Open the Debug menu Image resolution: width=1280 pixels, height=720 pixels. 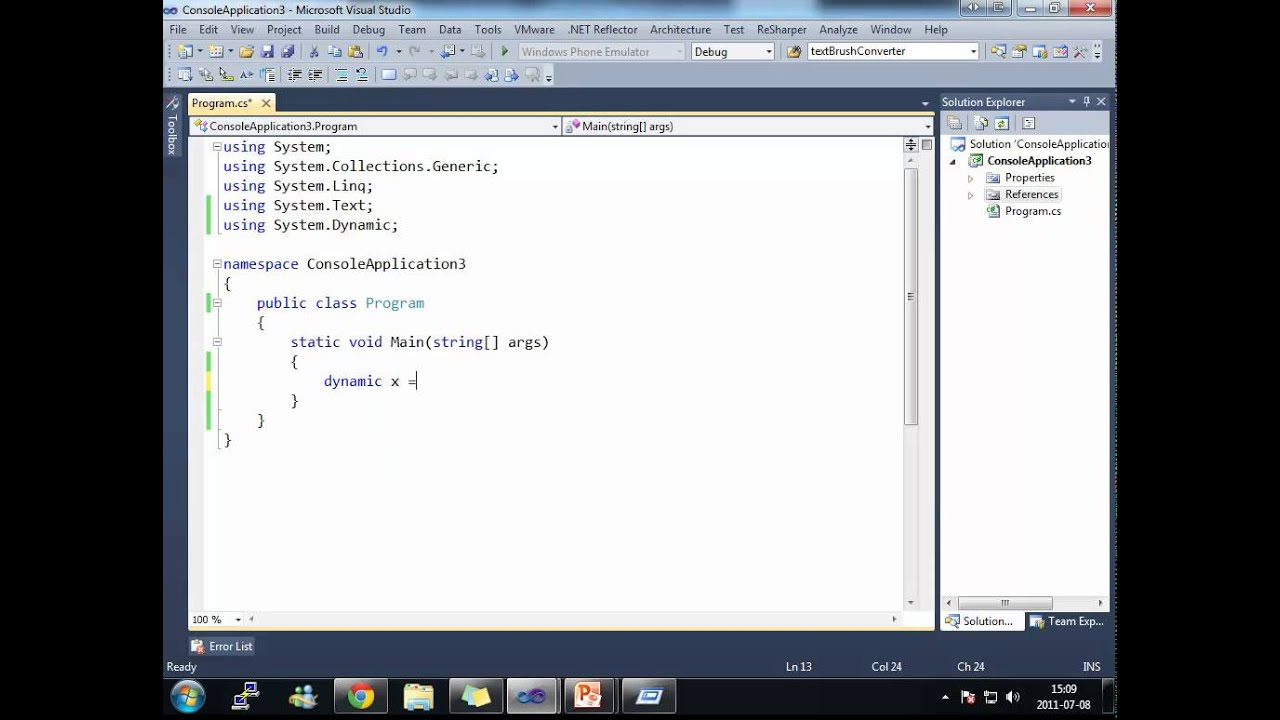tap(368, 30)
